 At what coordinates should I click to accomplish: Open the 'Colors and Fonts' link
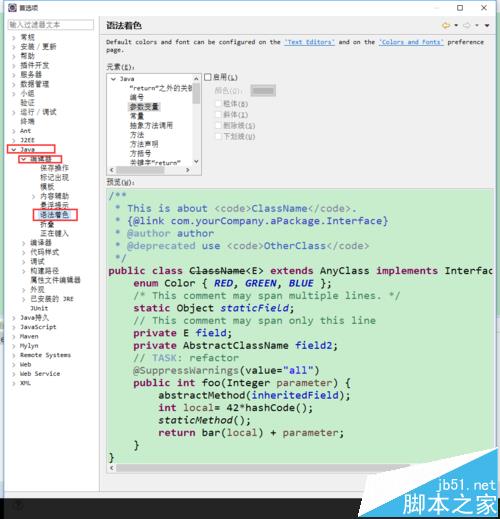point(411,42)
